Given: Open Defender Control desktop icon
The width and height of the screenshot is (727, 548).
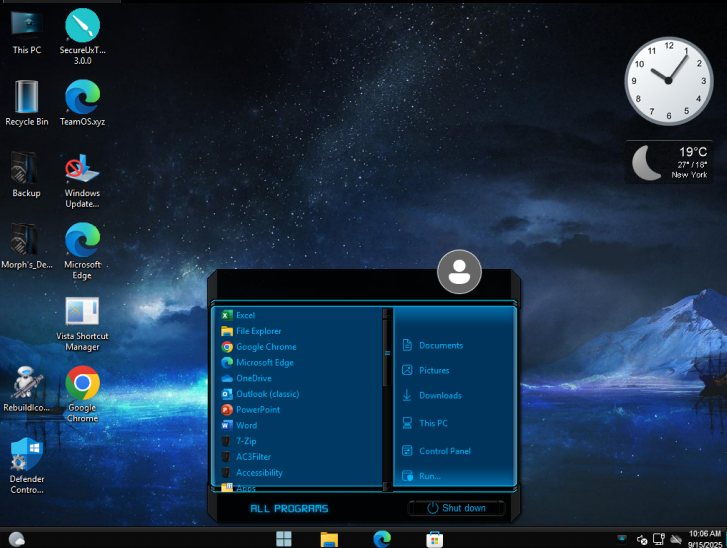Looking at the screenshot, I should coord(26,466).
